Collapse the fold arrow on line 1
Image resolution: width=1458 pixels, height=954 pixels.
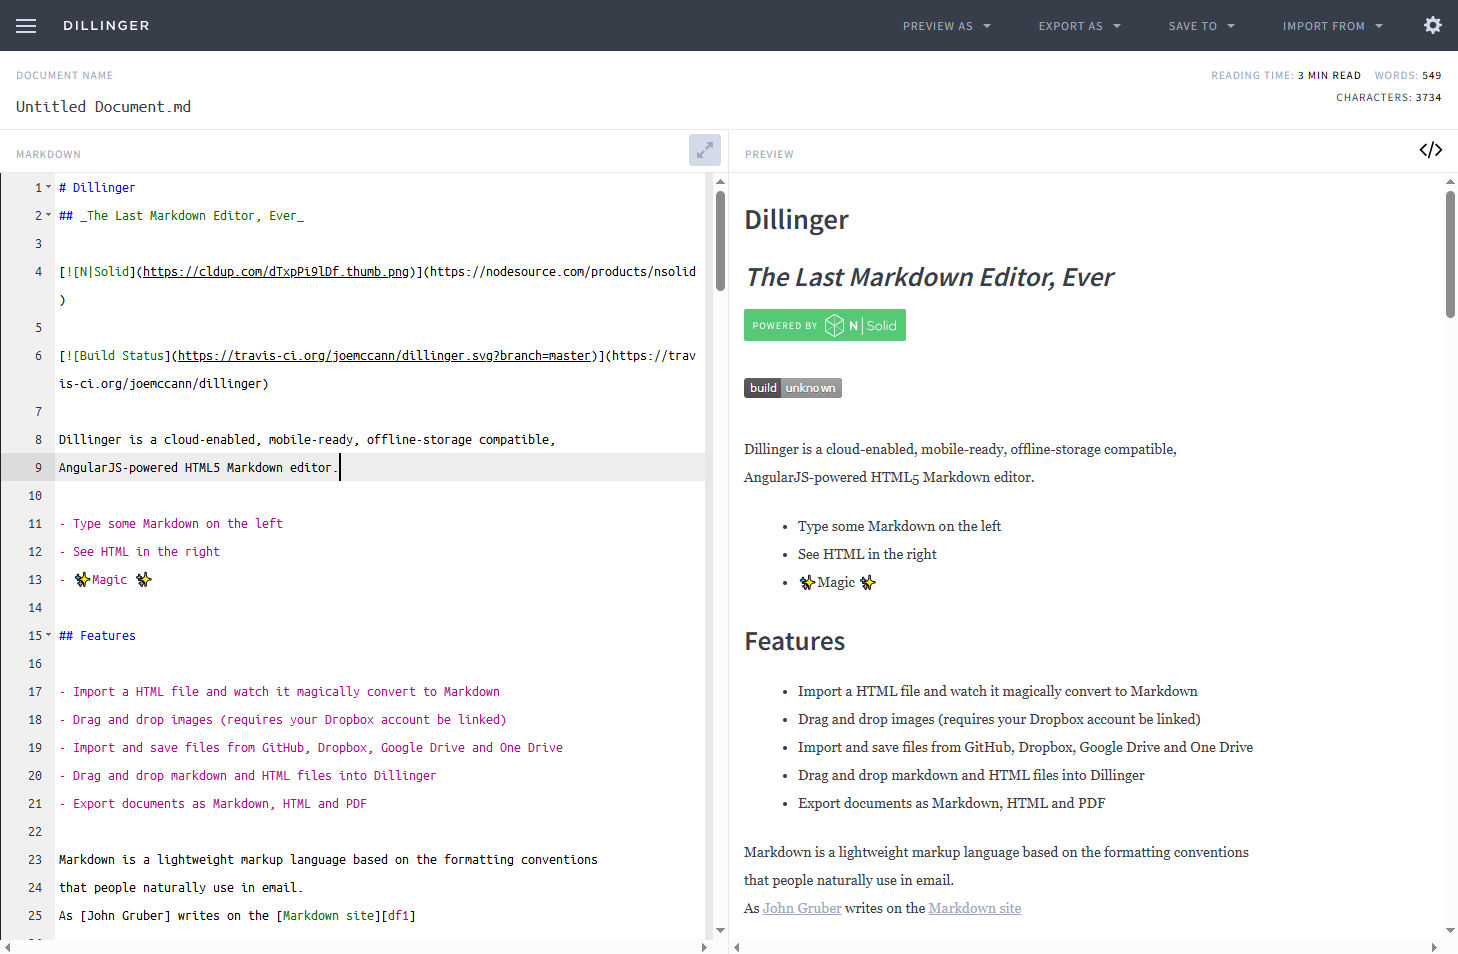click(48, 187)
